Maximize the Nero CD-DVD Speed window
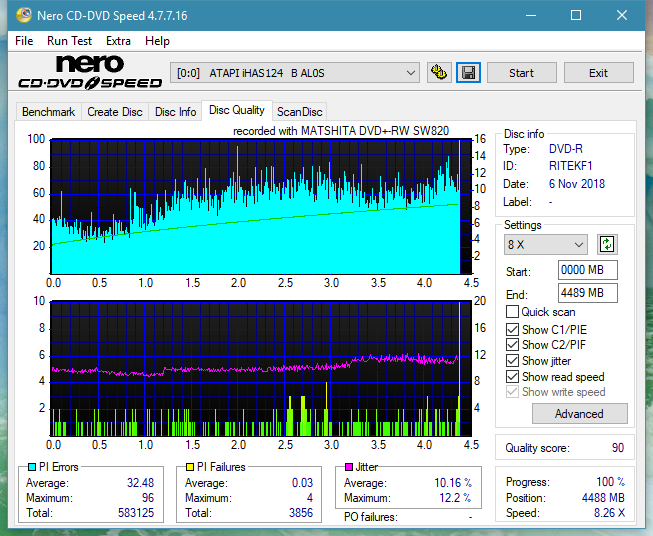The height and width of the screenshot is (536, 653). 576,15
